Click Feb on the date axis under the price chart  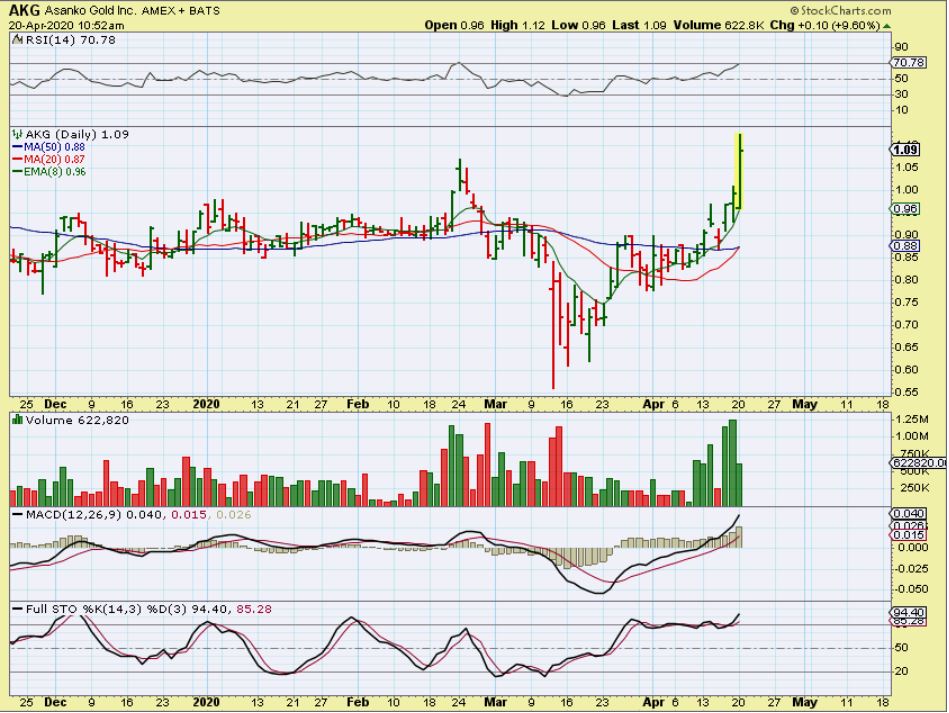[358, 404]
